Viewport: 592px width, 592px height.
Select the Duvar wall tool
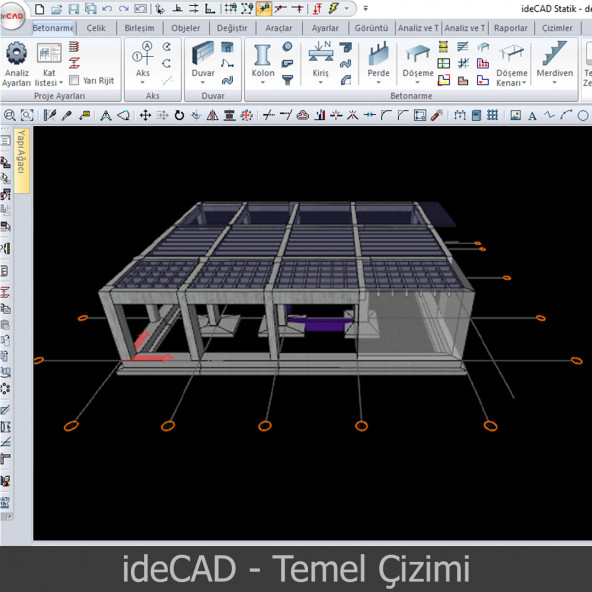pos(203,58)
